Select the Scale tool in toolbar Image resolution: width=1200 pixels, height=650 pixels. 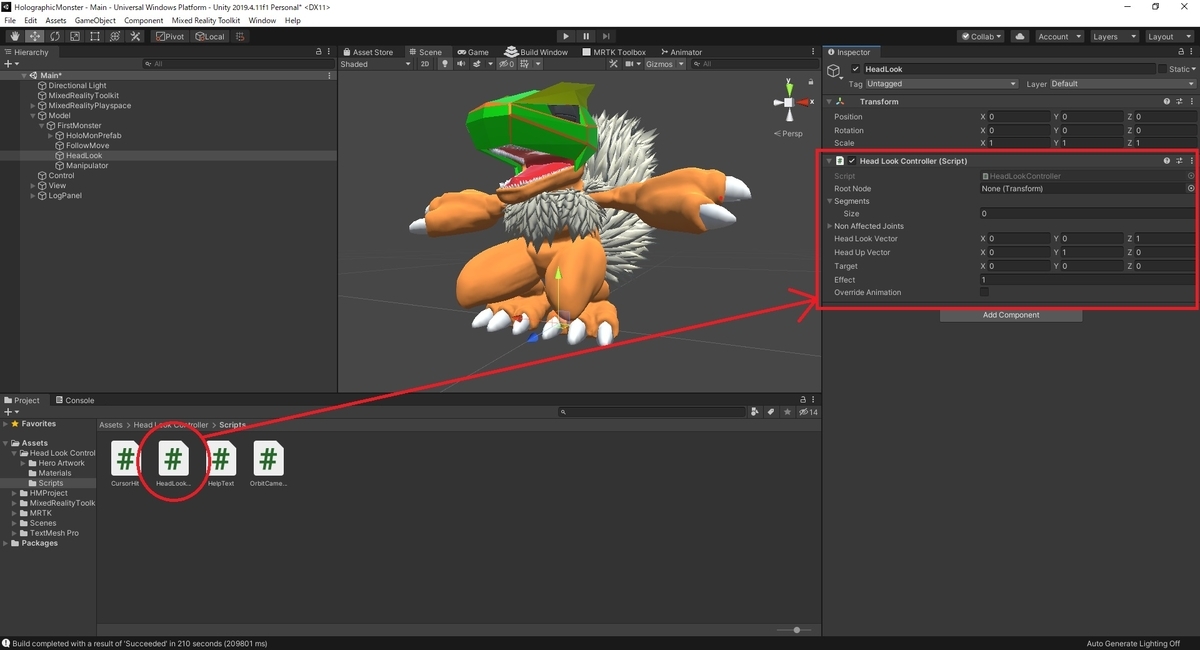point(74,36)
